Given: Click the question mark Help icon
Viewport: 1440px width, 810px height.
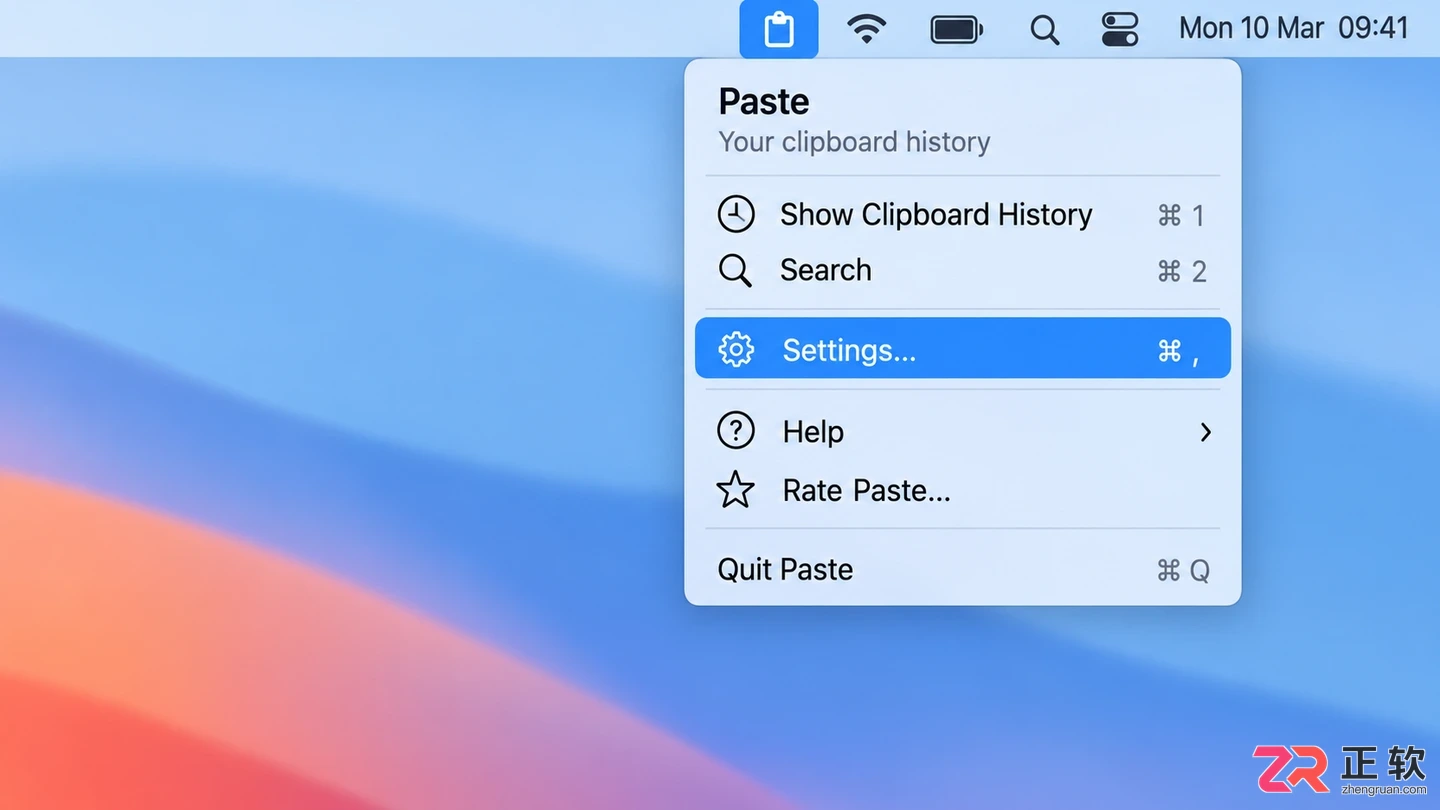Looking at the screenshot, I should click(736, 431).
